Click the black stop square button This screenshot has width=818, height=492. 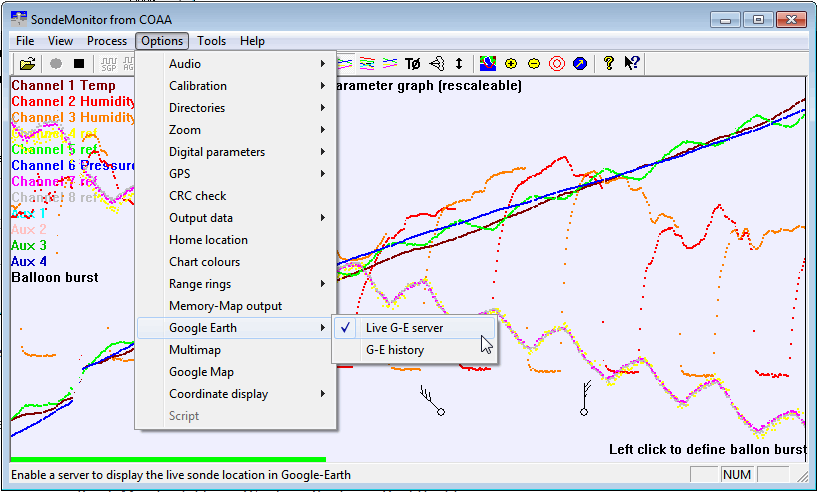click(x=79, y=64)
